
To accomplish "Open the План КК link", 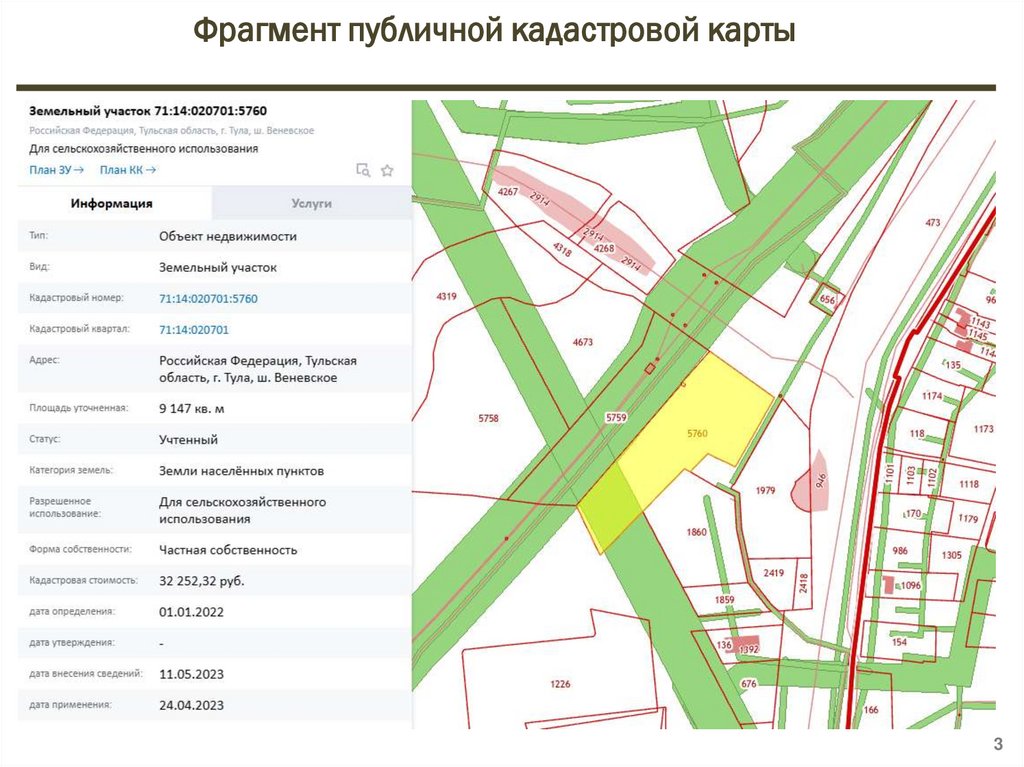I will point(127,170).
